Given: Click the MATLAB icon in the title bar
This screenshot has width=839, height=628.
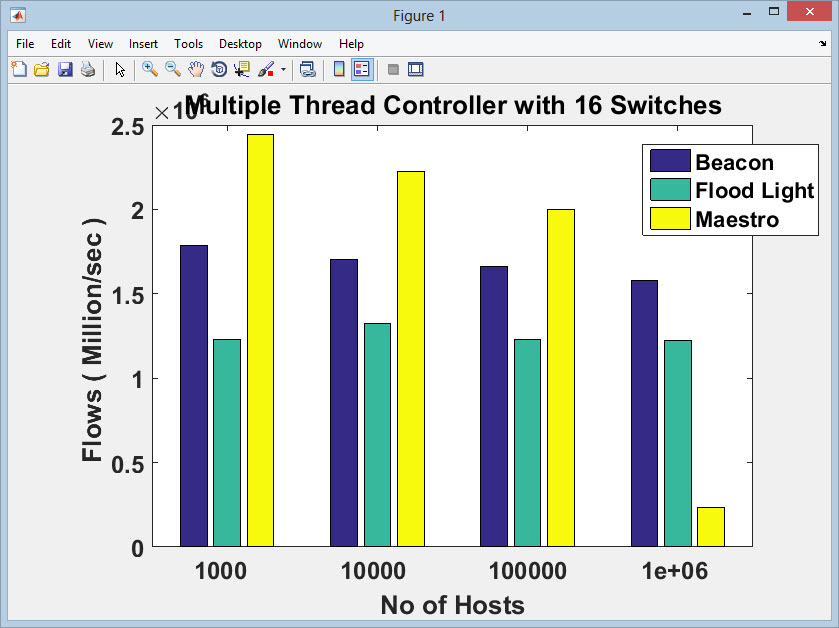Looking at the screenshot, I should click(x=18, y=16).
